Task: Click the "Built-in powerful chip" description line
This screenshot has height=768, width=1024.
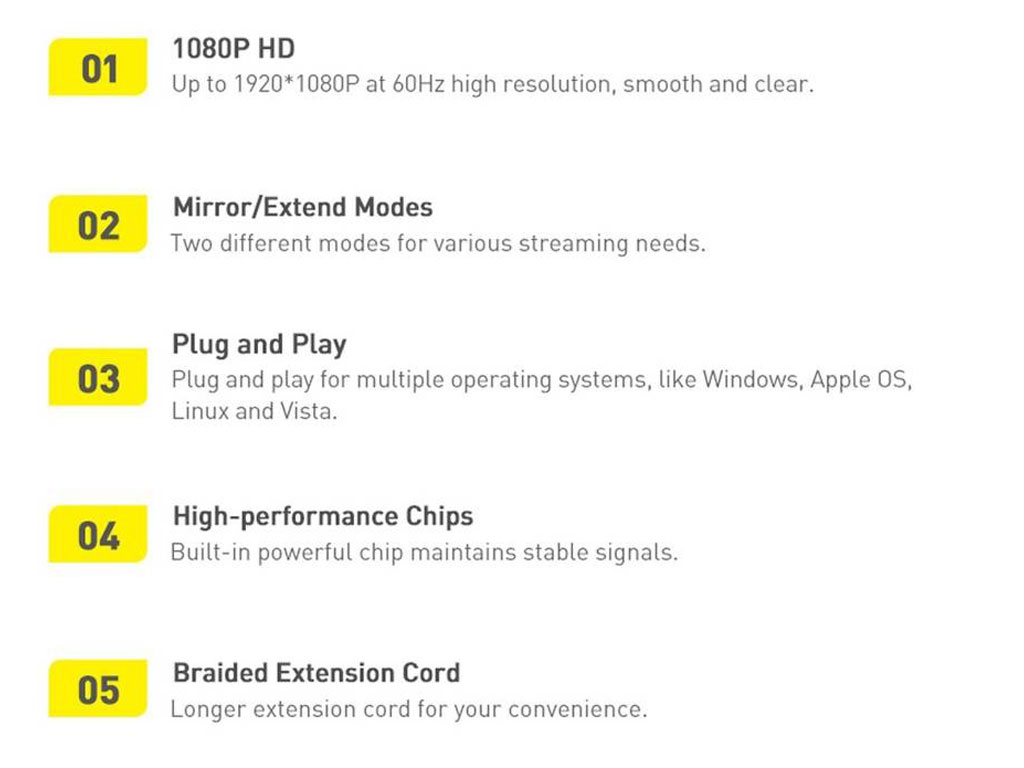Action: (x=423, y=552)
